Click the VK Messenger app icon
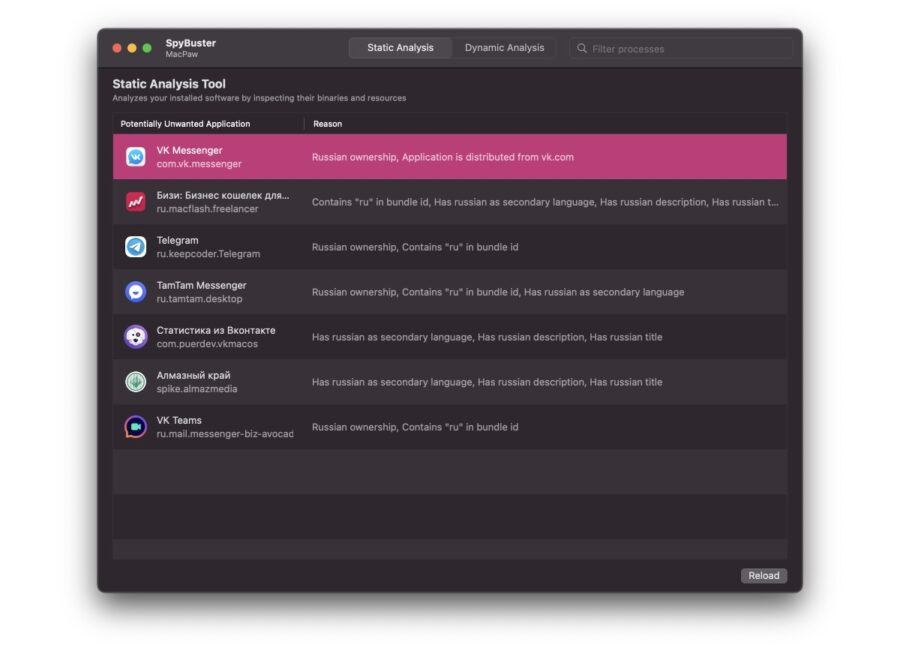The image size is (900, 648). pos(135,157)
